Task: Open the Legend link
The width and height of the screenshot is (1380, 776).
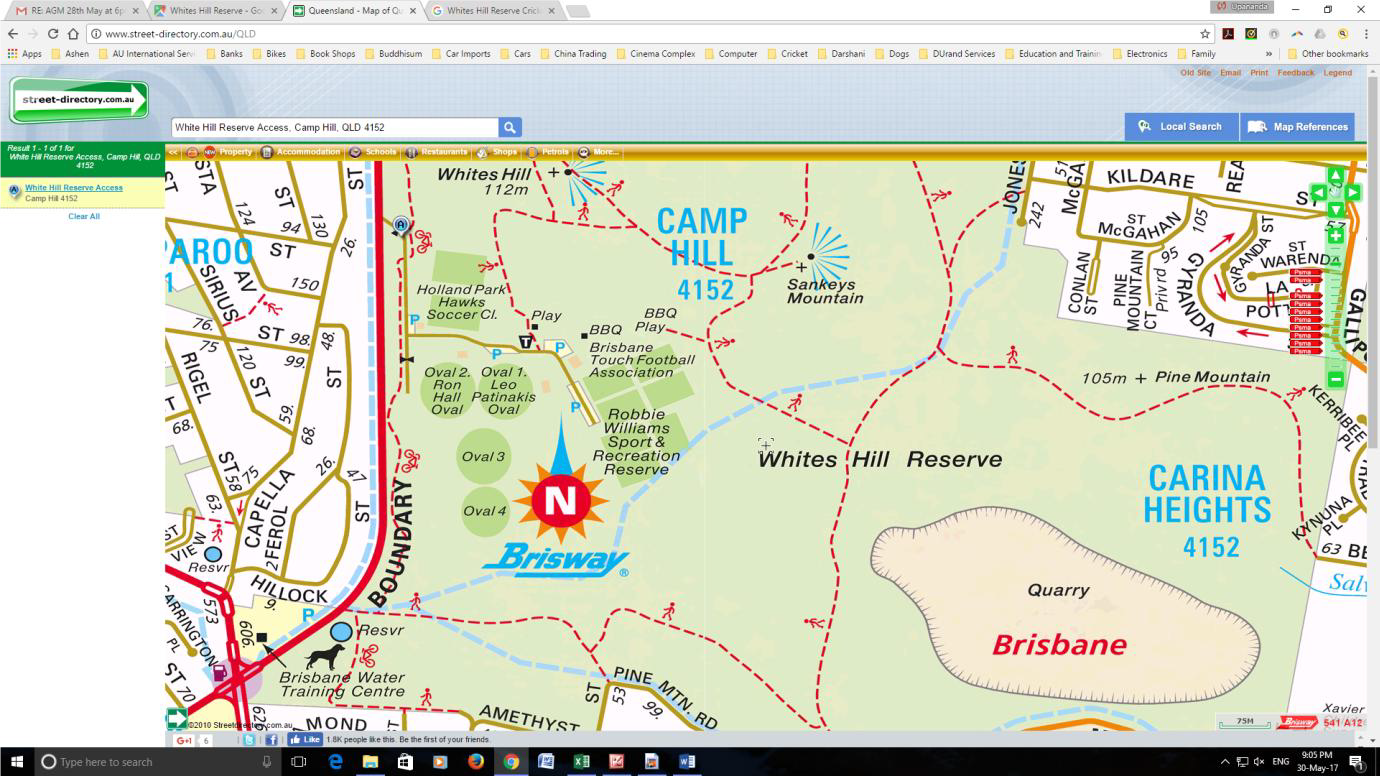Action: tap(1338, 73)
